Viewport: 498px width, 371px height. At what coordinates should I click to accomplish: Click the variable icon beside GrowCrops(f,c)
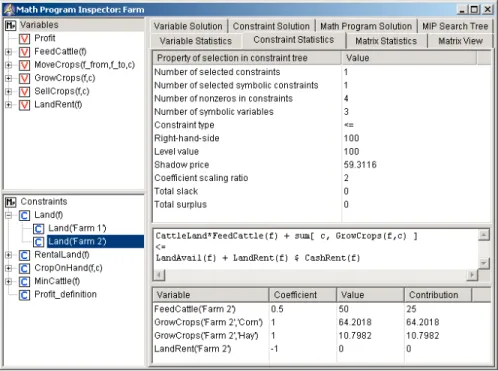click(24, 78)
